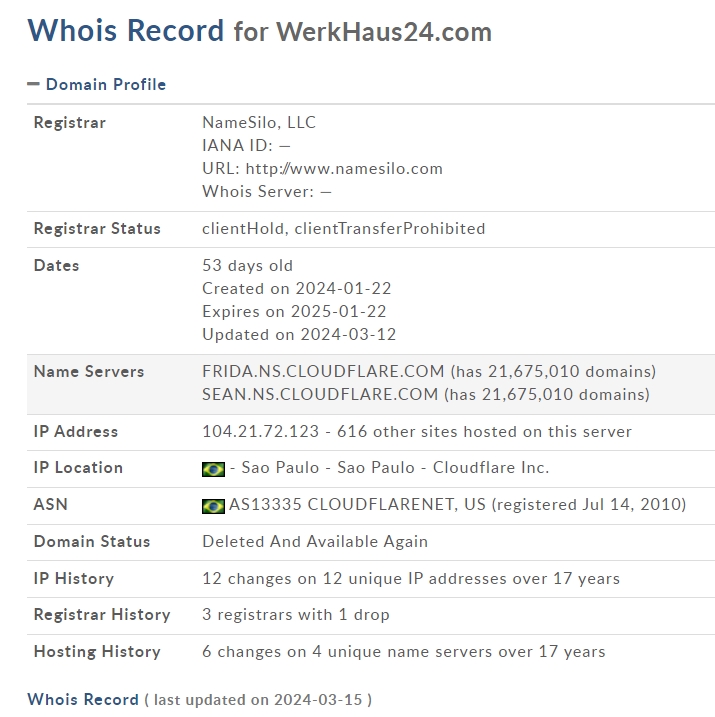Select Updated on 2024-03-12 date

[299, 334]
